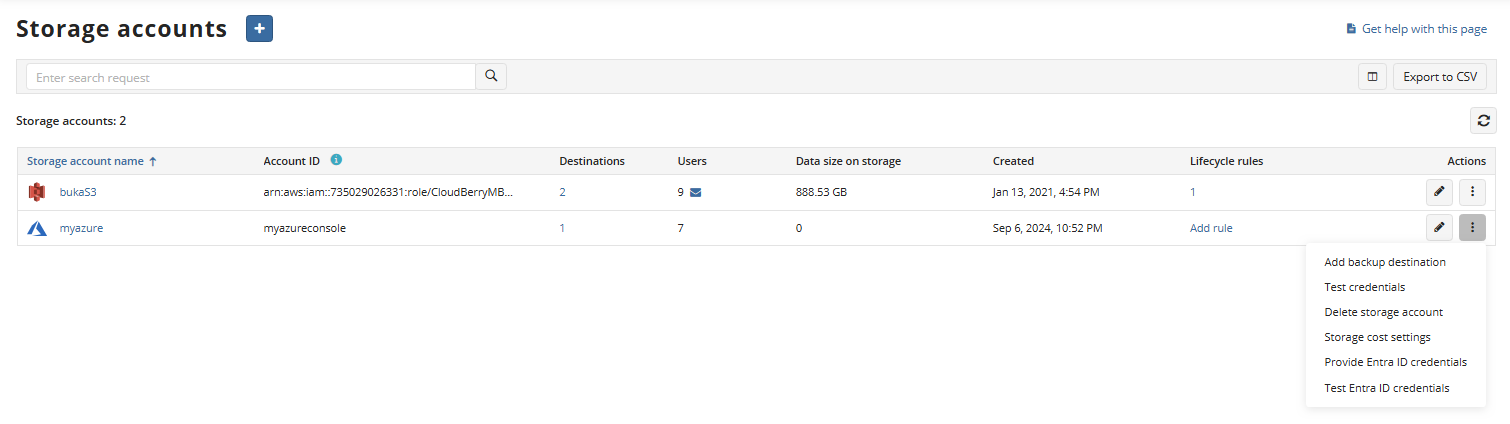Choose Provide Entra ID credentials
The height and width of the screenshot is (424, 1510).
coord(1395,362)
